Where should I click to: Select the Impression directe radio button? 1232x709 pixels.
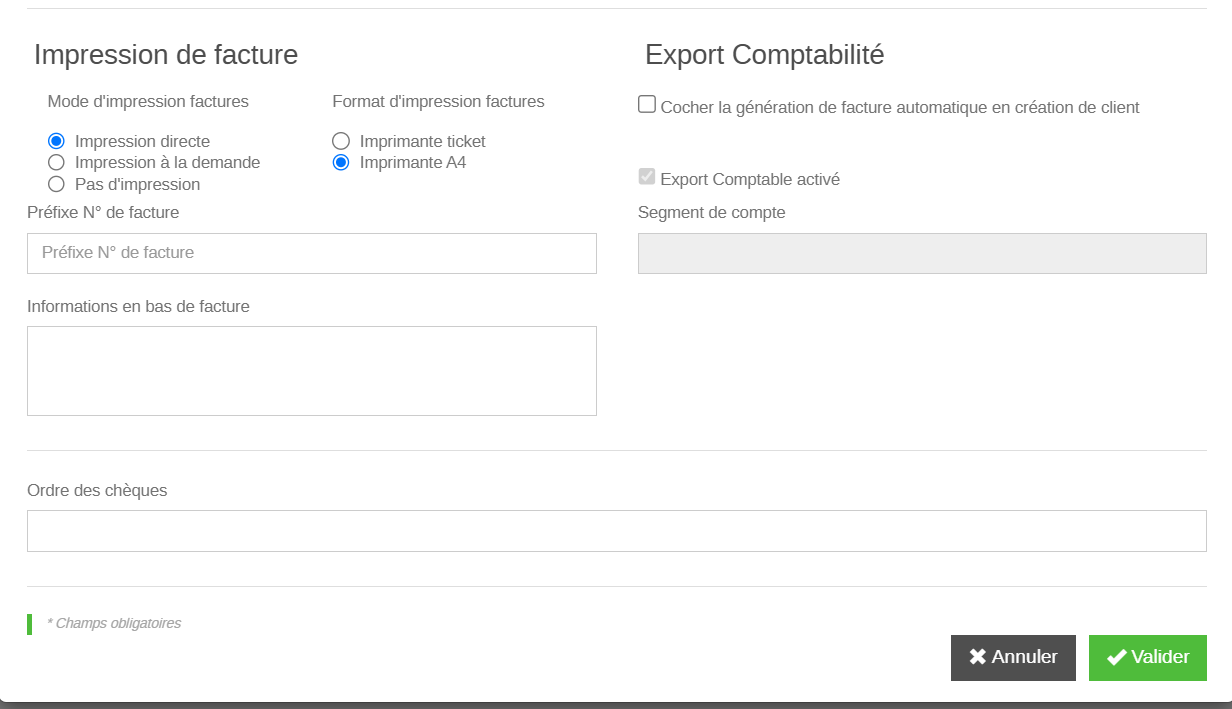pos(57,141)
